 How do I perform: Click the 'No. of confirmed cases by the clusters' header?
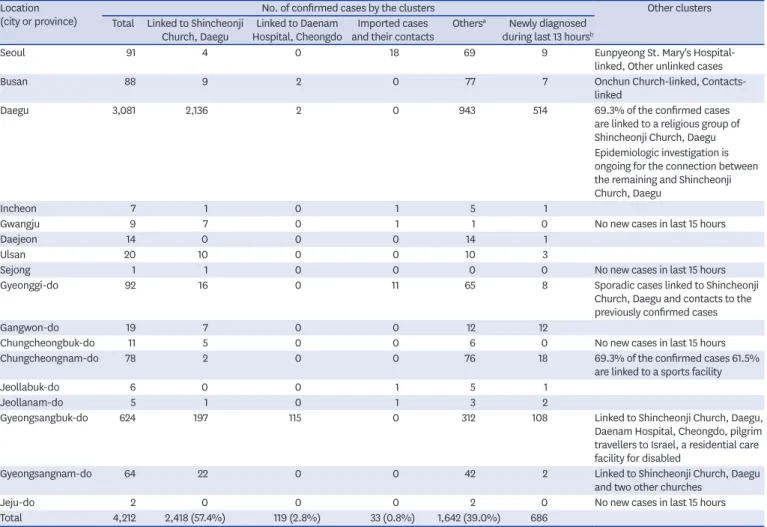[x=348, y=8]
